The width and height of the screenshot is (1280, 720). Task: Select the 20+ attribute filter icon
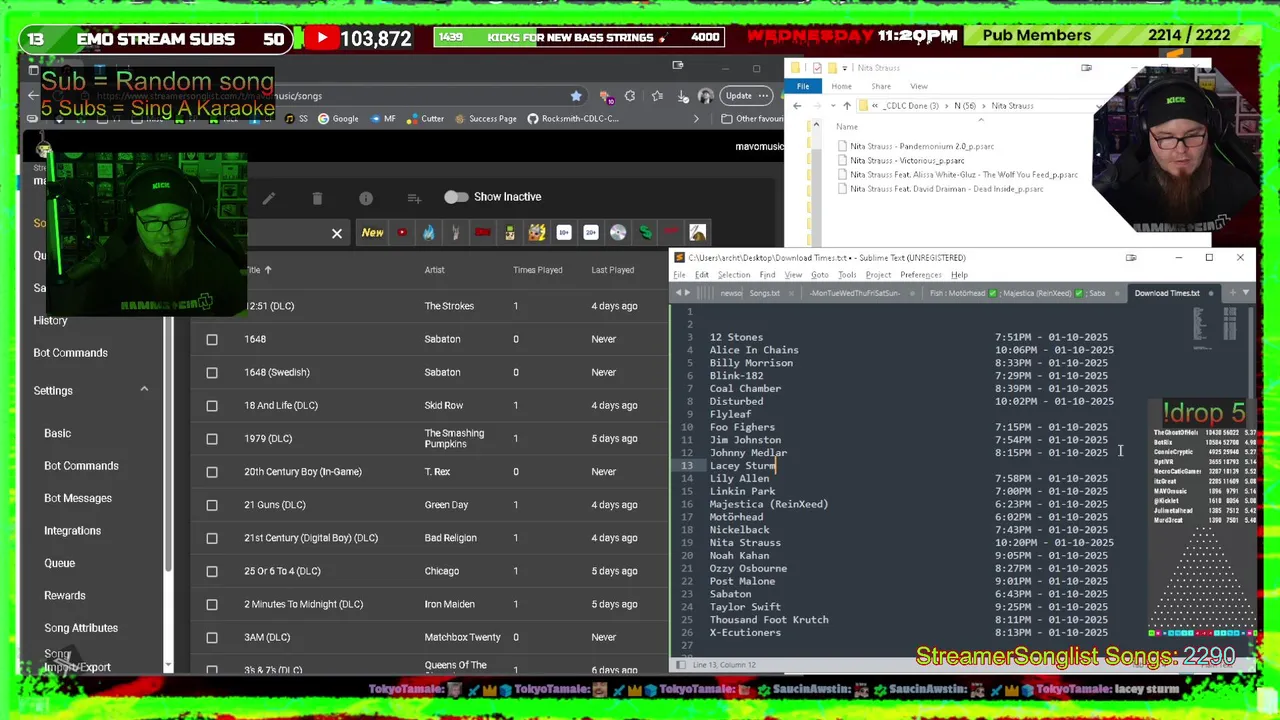[591, 233]
